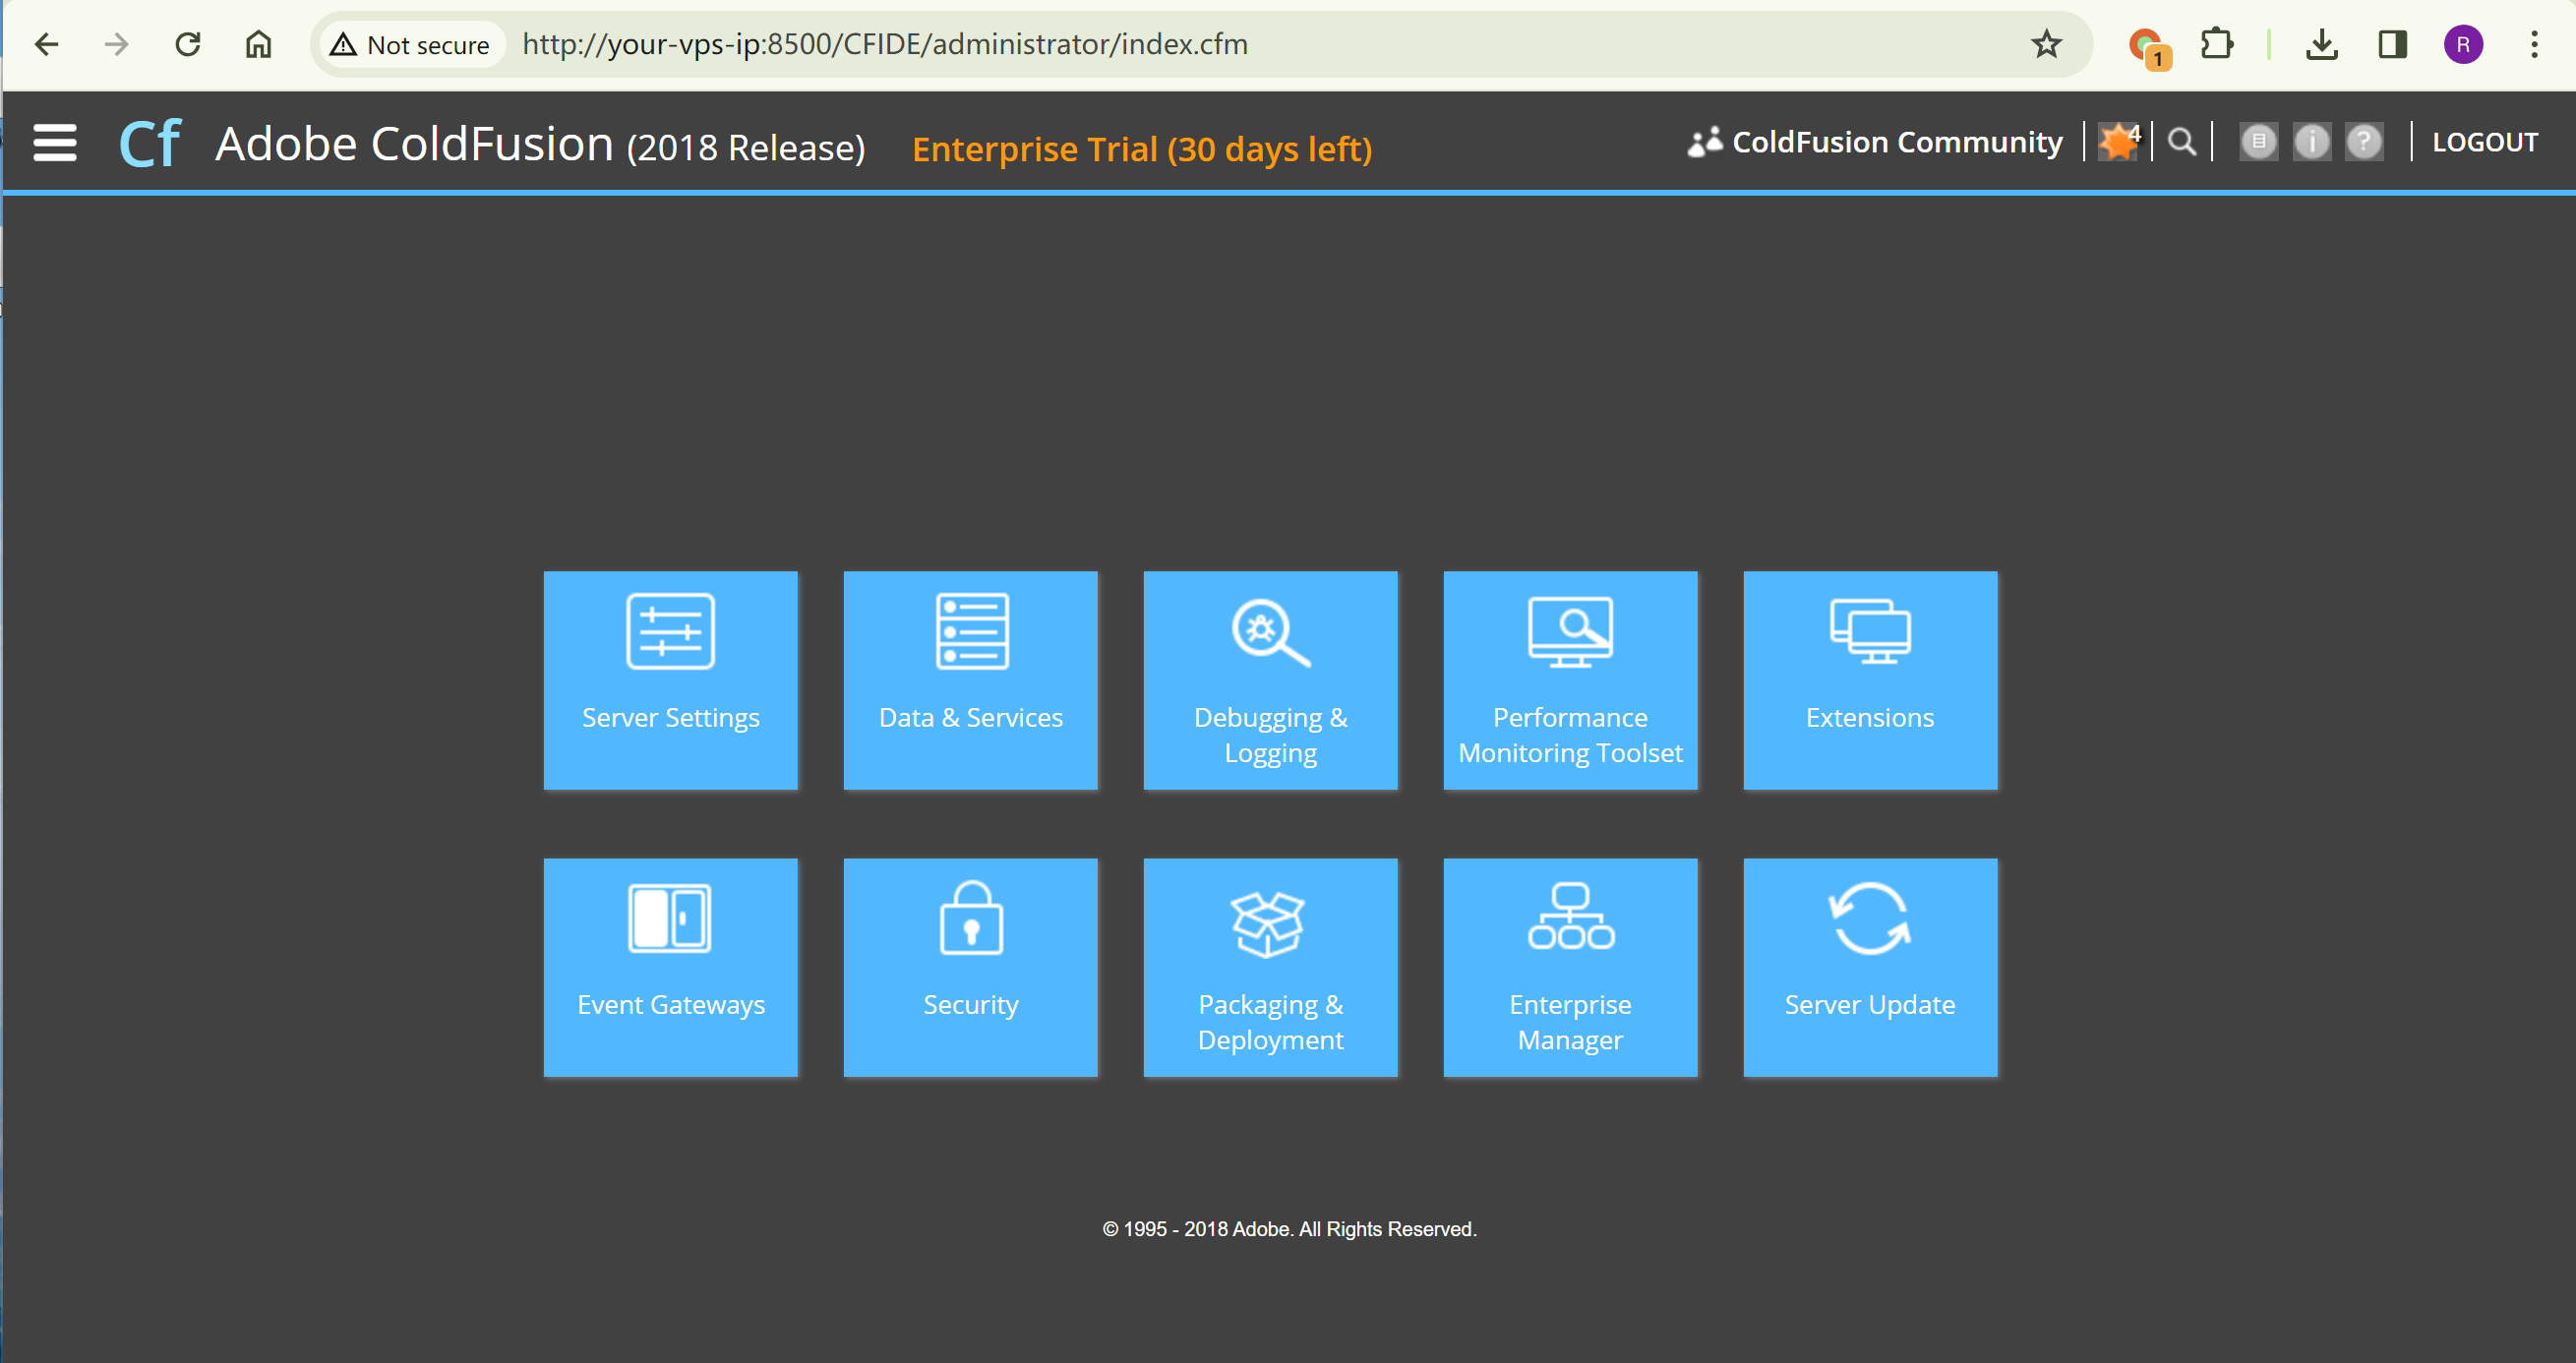Open the Security lock tile

pyautogui.click(x=970, y=967)
